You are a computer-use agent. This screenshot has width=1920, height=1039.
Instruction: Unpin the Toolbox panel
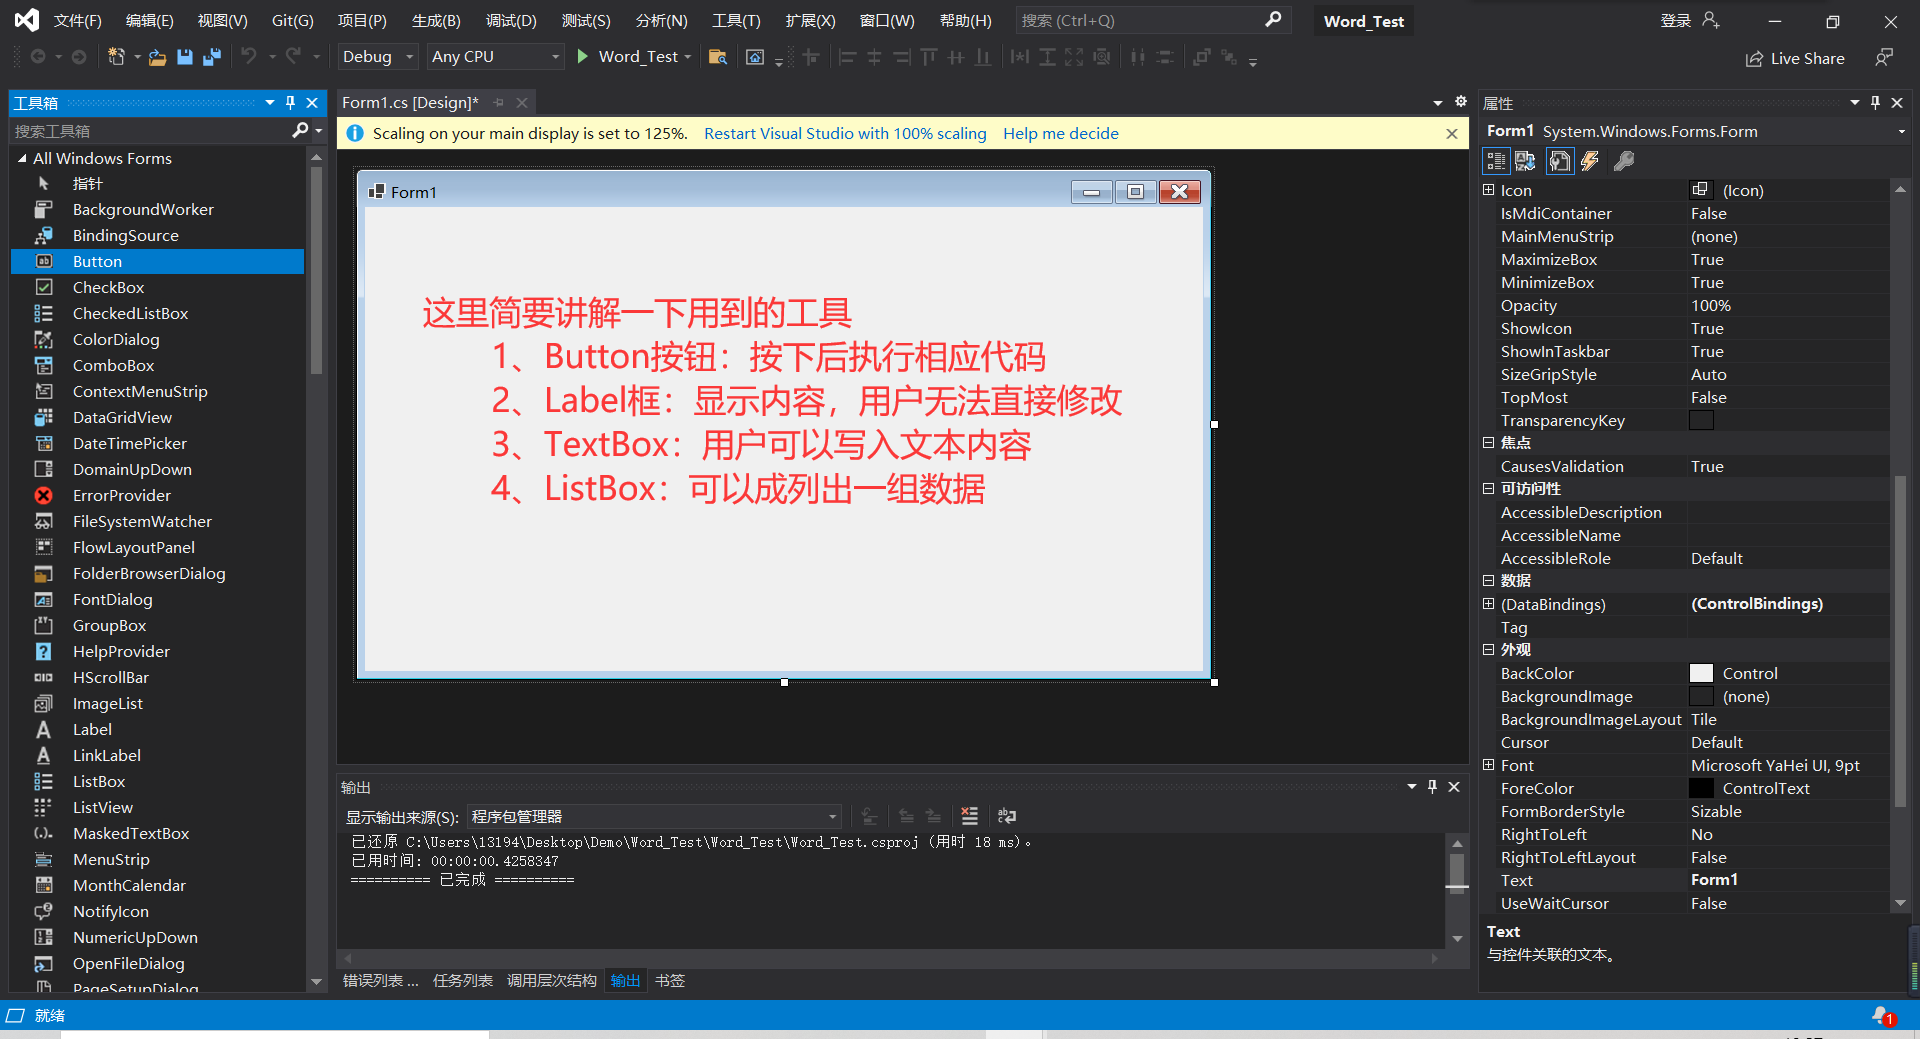289,102
